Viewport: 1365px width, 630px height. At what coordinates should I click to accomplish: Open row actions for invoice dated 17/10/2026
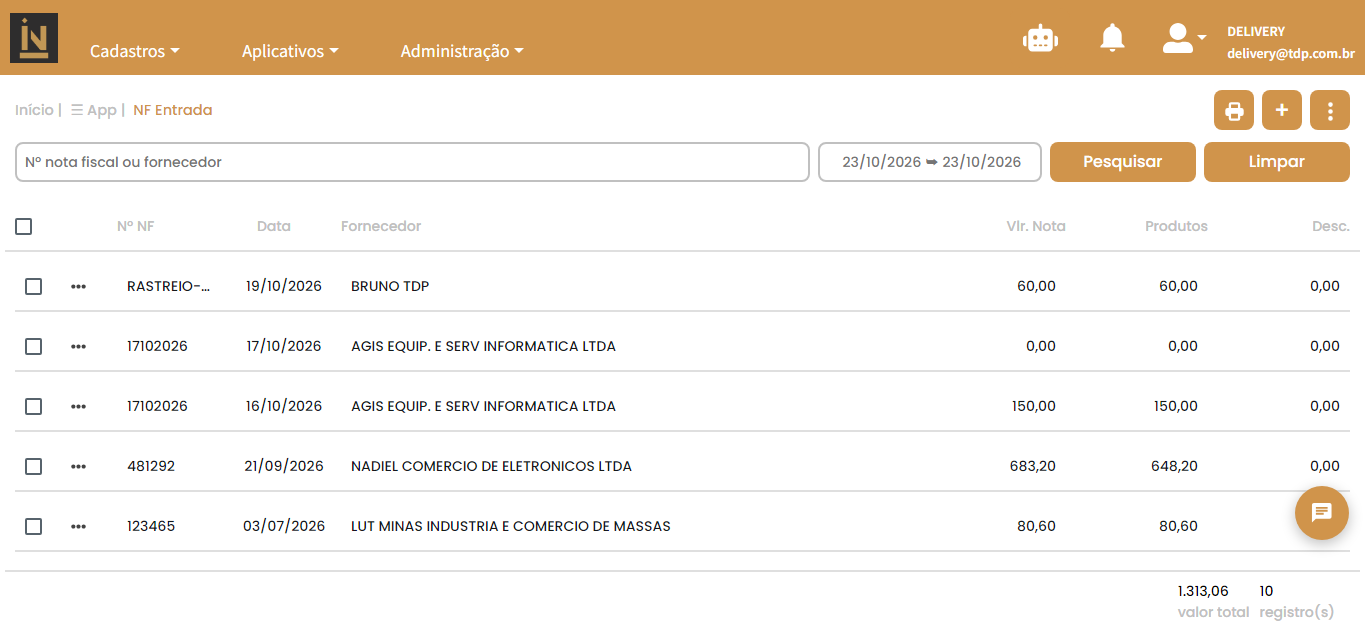78,347
